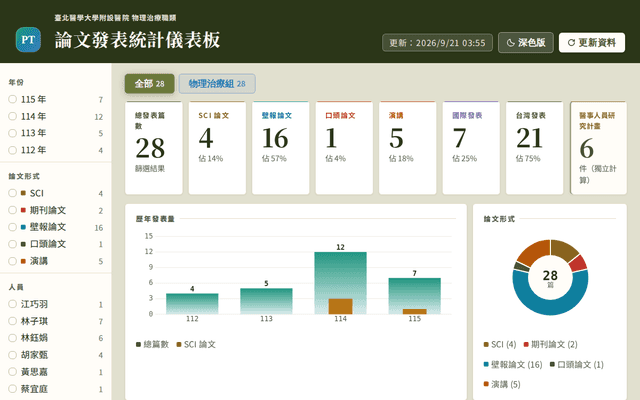Toggle donut legend 演講 (5)

(502, 384)
